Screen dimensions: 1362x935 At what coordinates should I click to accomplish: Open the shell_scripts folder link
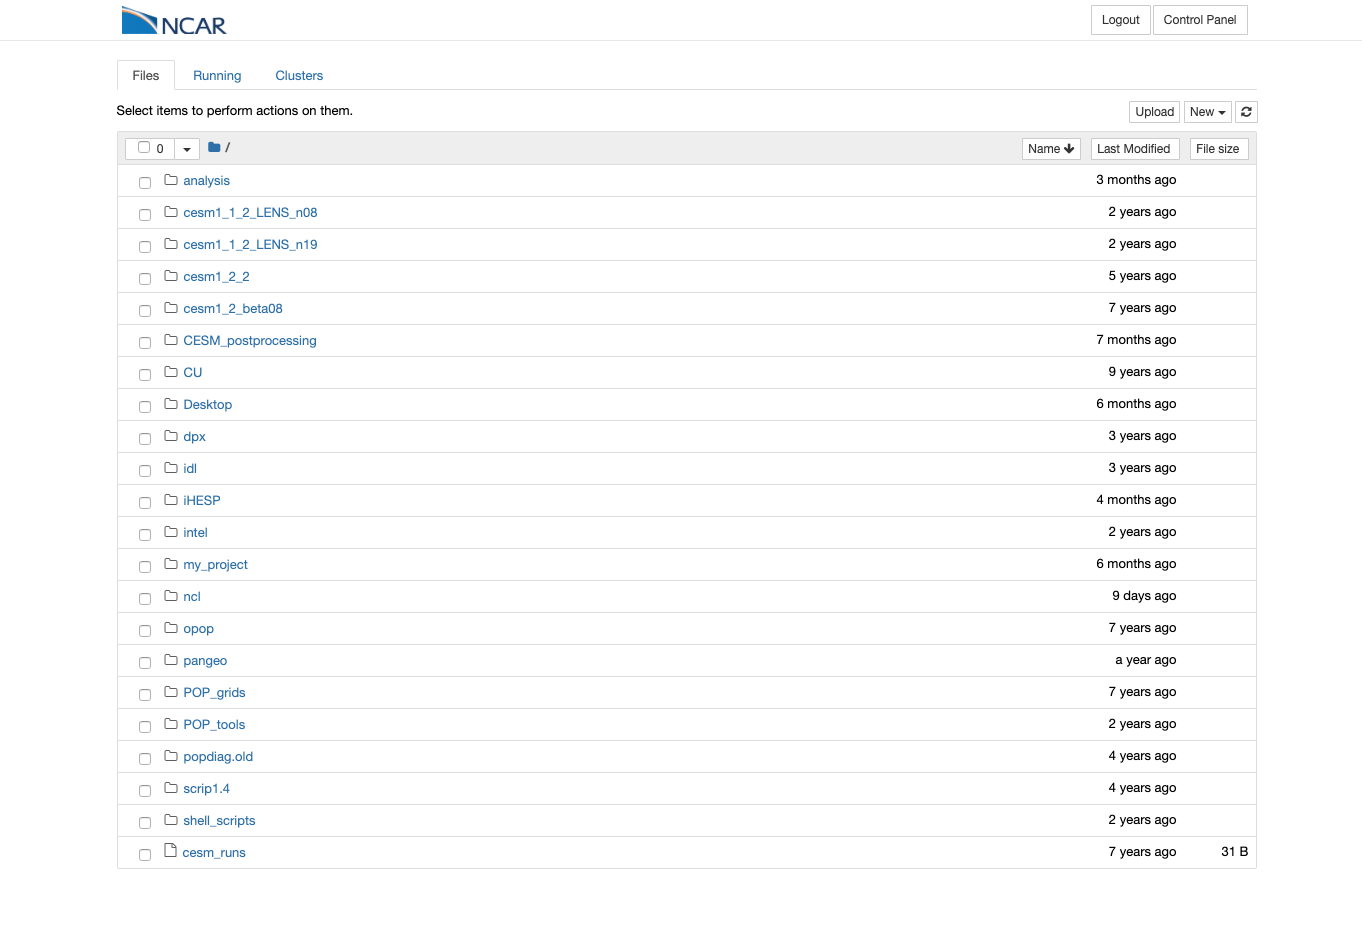click(x=219, y=821)
